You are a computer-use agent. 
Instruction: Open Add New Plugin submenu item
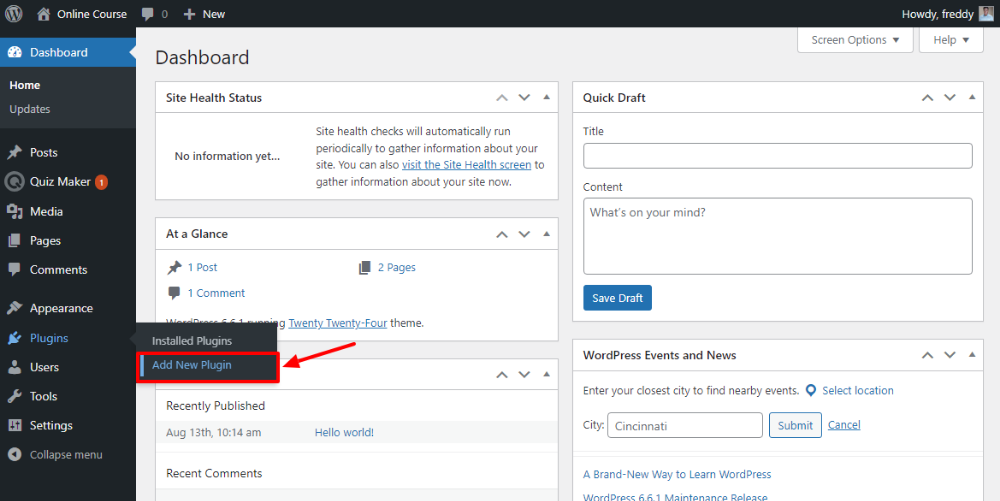[x=191, y=365]
